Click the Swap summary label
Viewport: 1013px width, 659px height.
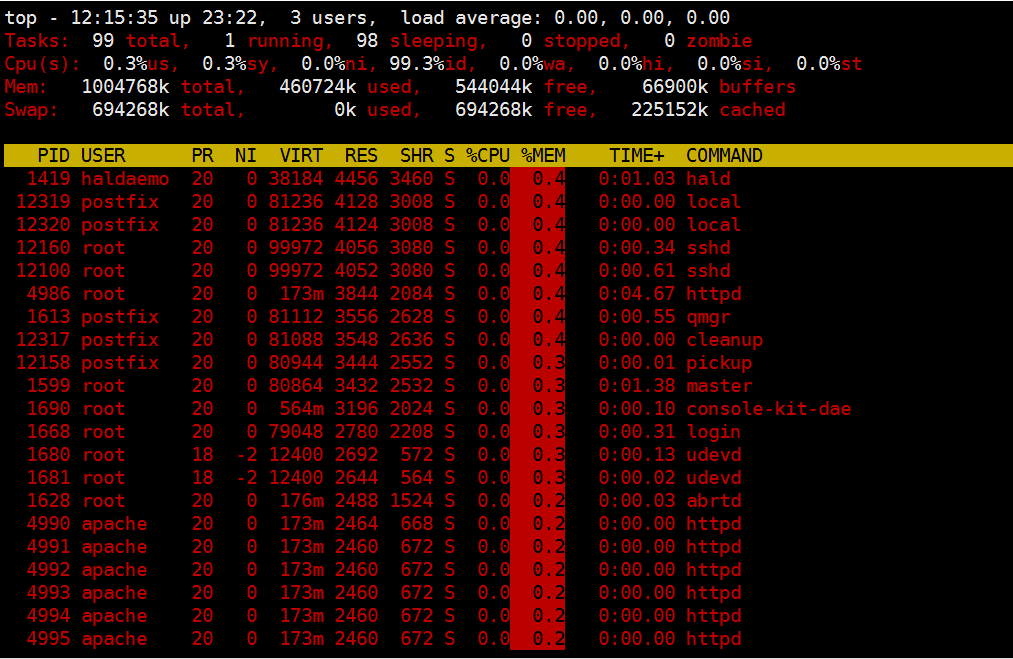pos(32,110)
